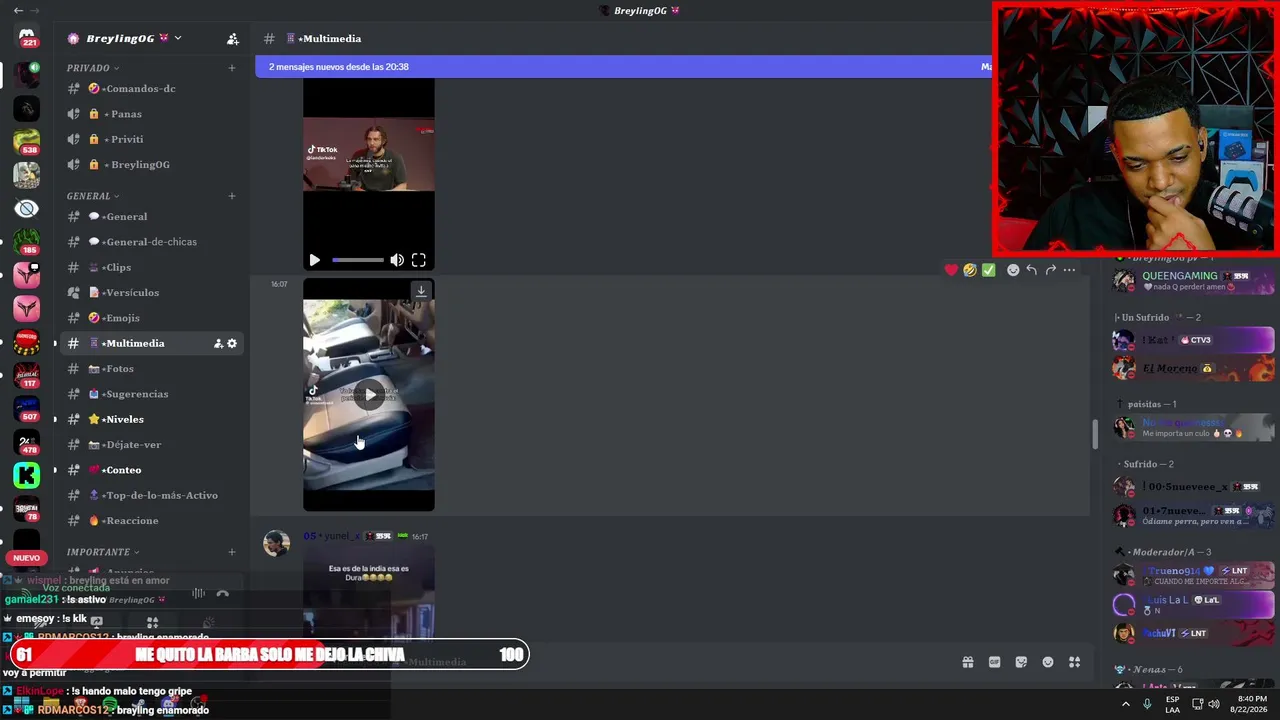This screenshot has height=720, width=1280.
Task: Collapse the GENERAL category
Action: pos(92,196)
